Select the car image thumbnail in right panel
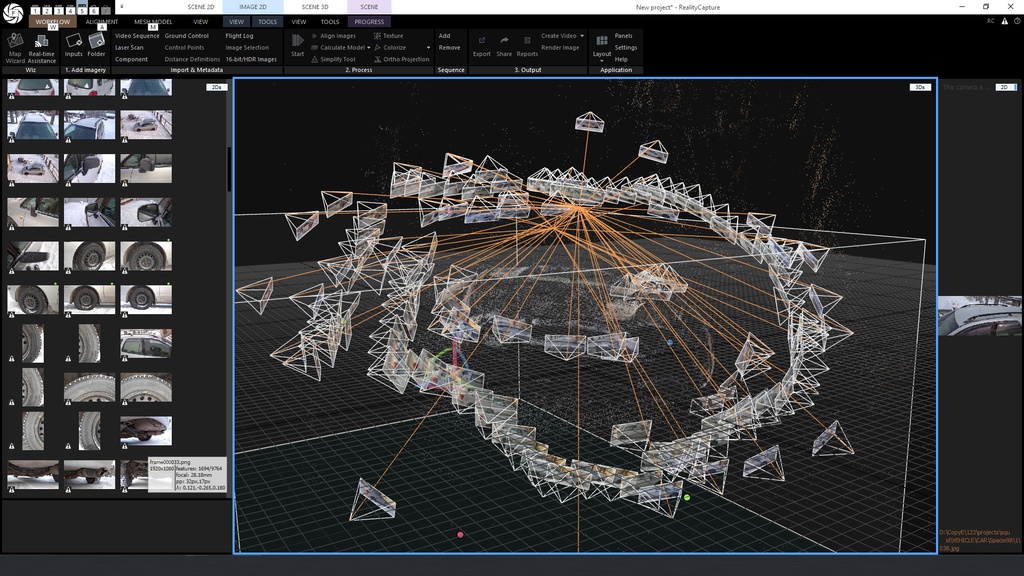 point(980,315)
